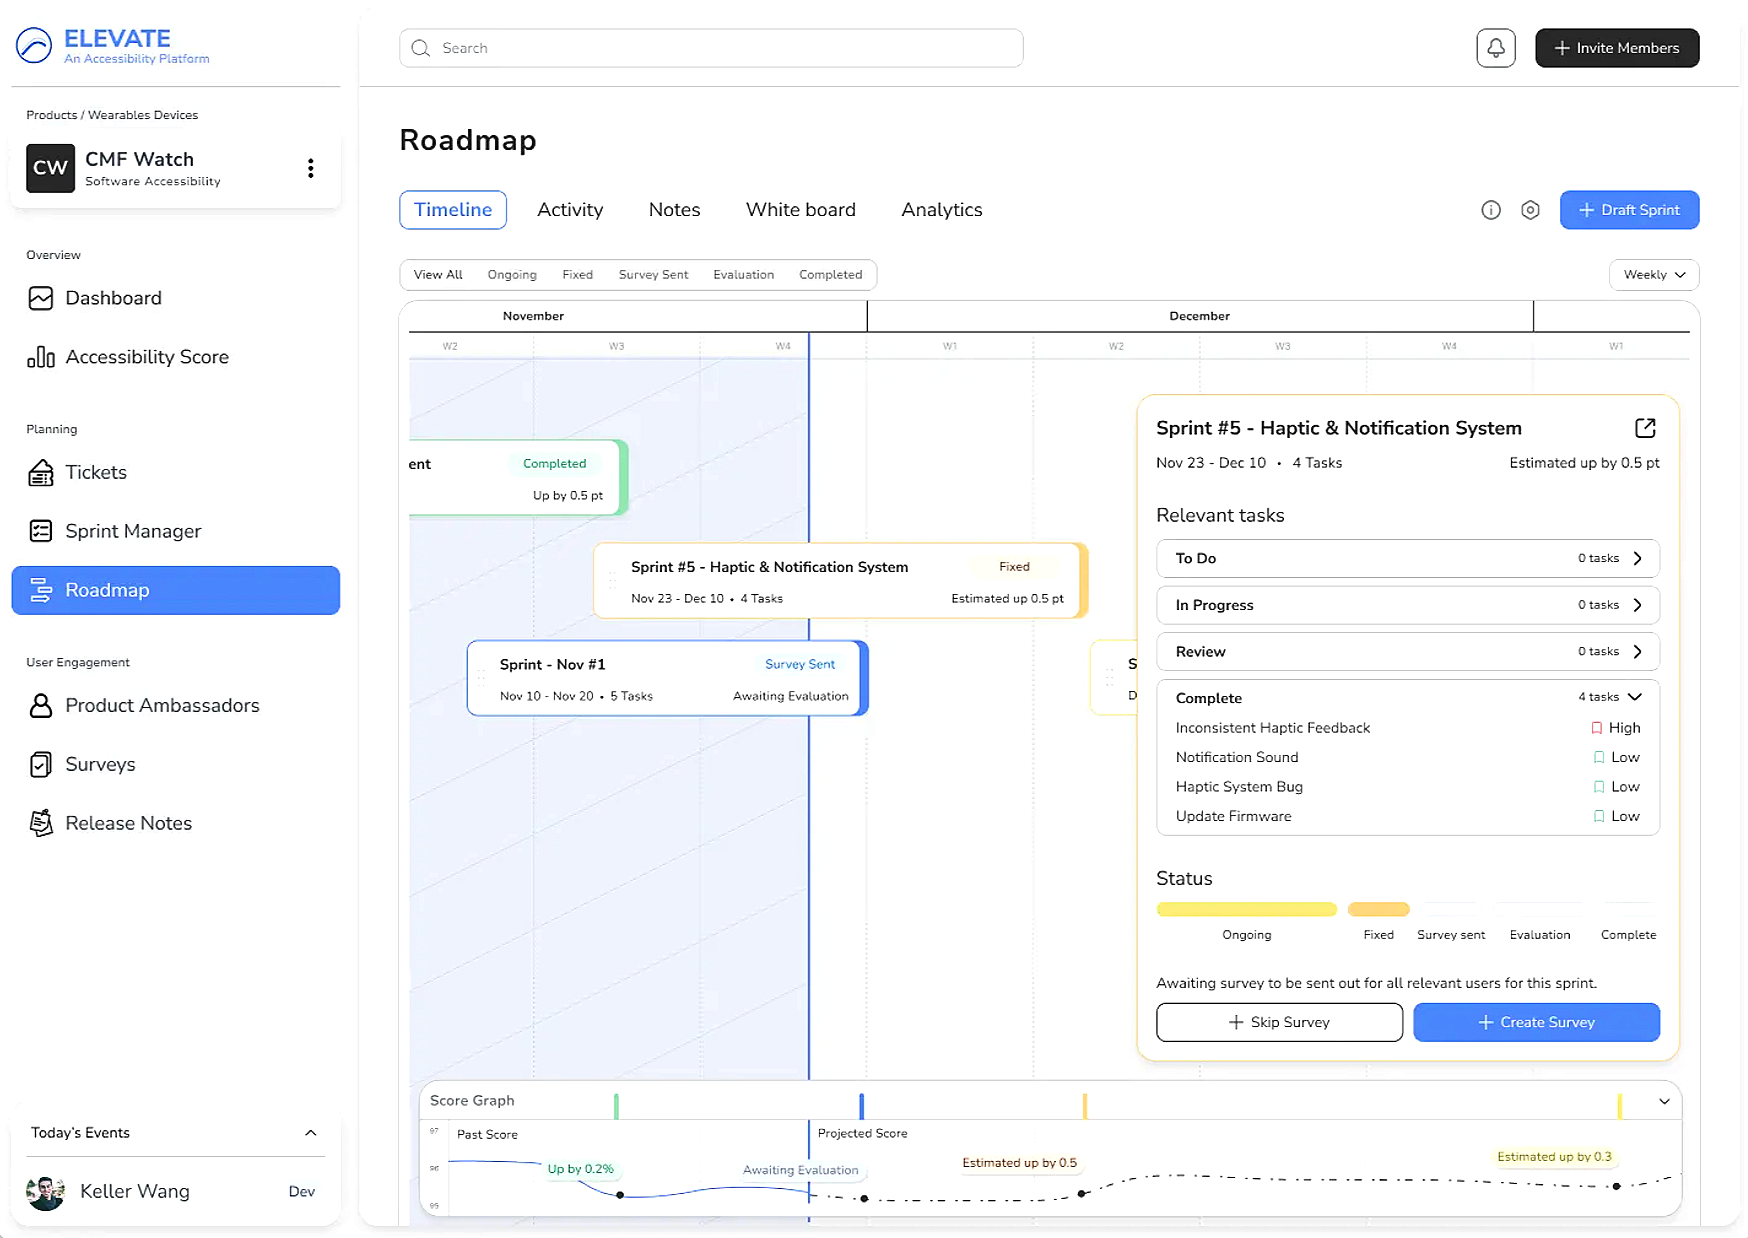Screen dimensions: 1748x1238
Task: Click Haptic System Bug Low priority flag
Action: click(1598, 787)
